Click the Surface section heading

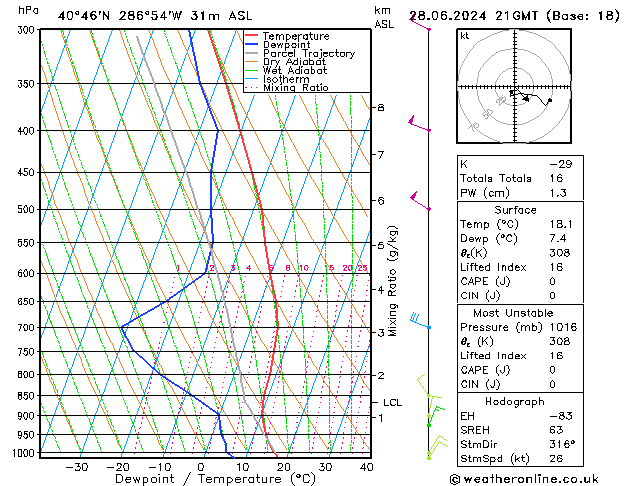[515, 210]
